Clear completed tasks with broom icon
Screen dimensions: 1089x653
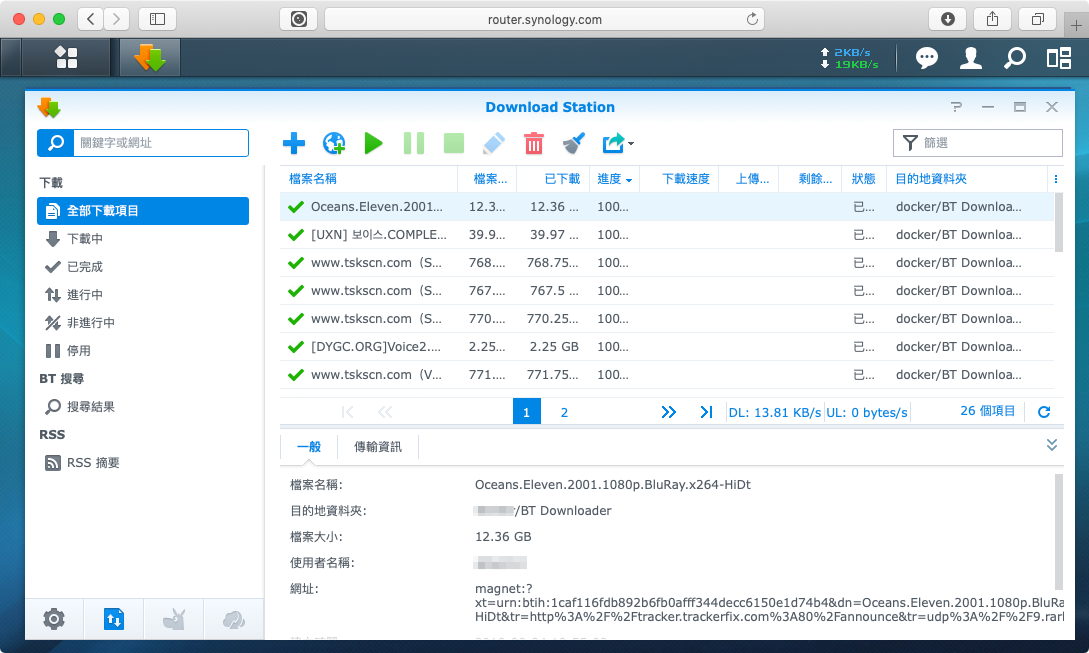pyautogui.click(x=574, y=143)
